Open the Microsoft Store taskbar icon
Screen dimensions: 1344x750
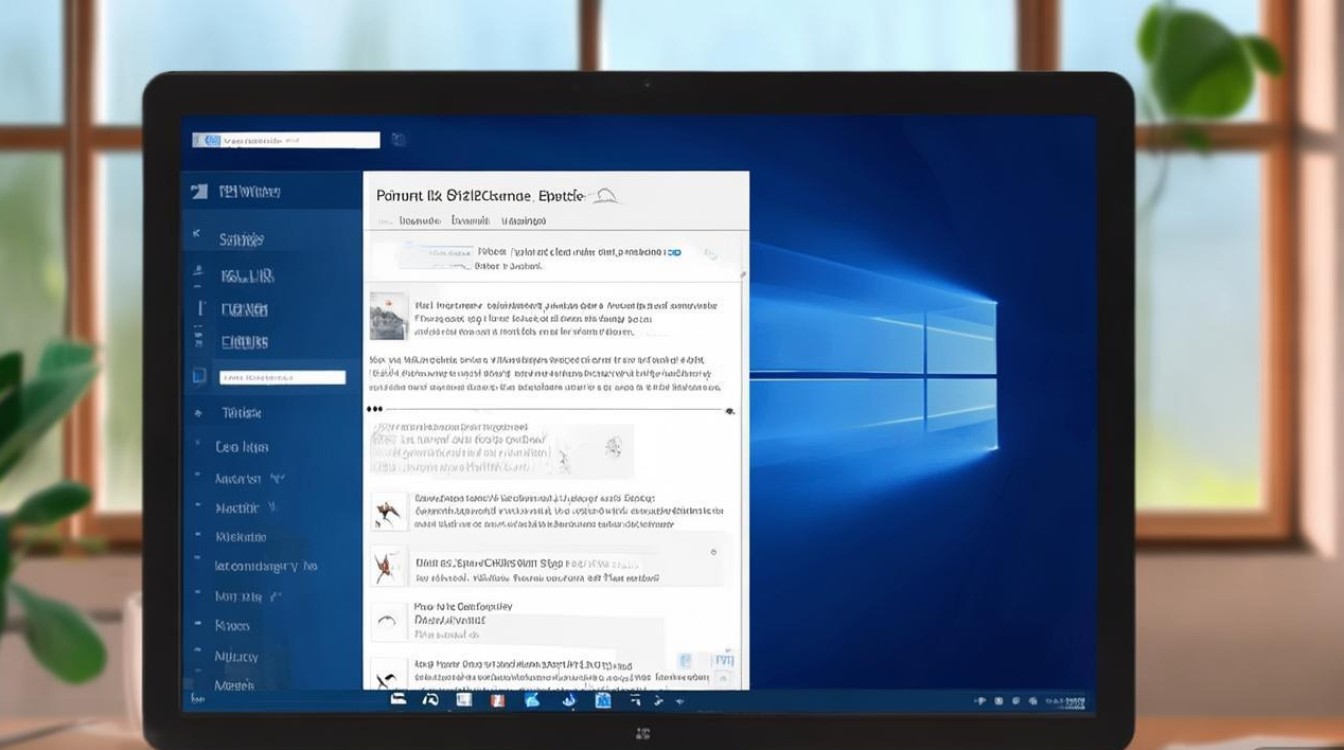[603, 700]
